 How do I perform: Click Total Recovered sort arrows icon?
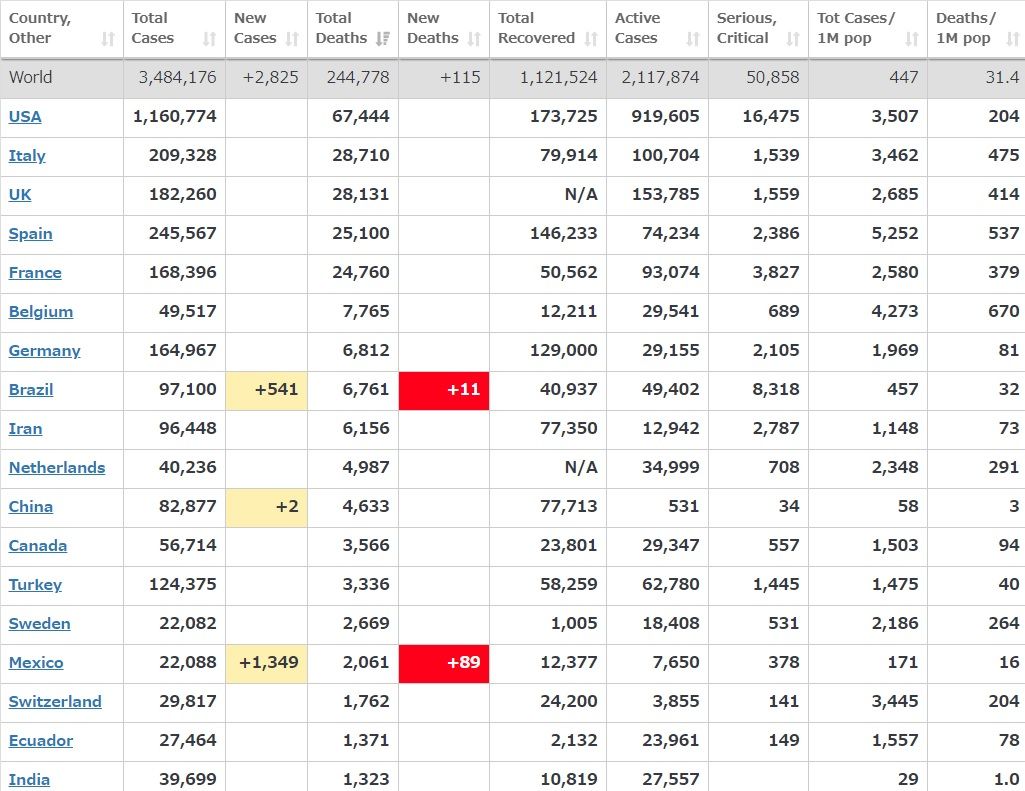pyautogui.click(x=591, y=39)
